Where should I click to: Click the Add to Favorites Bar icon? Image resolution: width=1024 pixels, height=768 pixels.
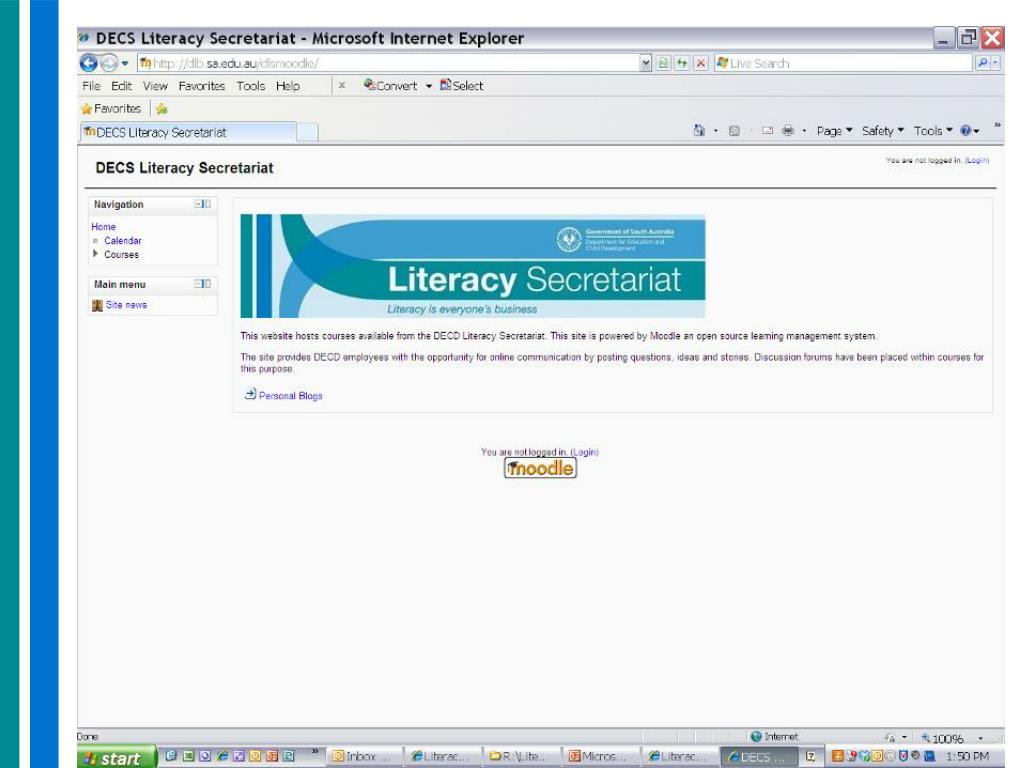[162, 109]
